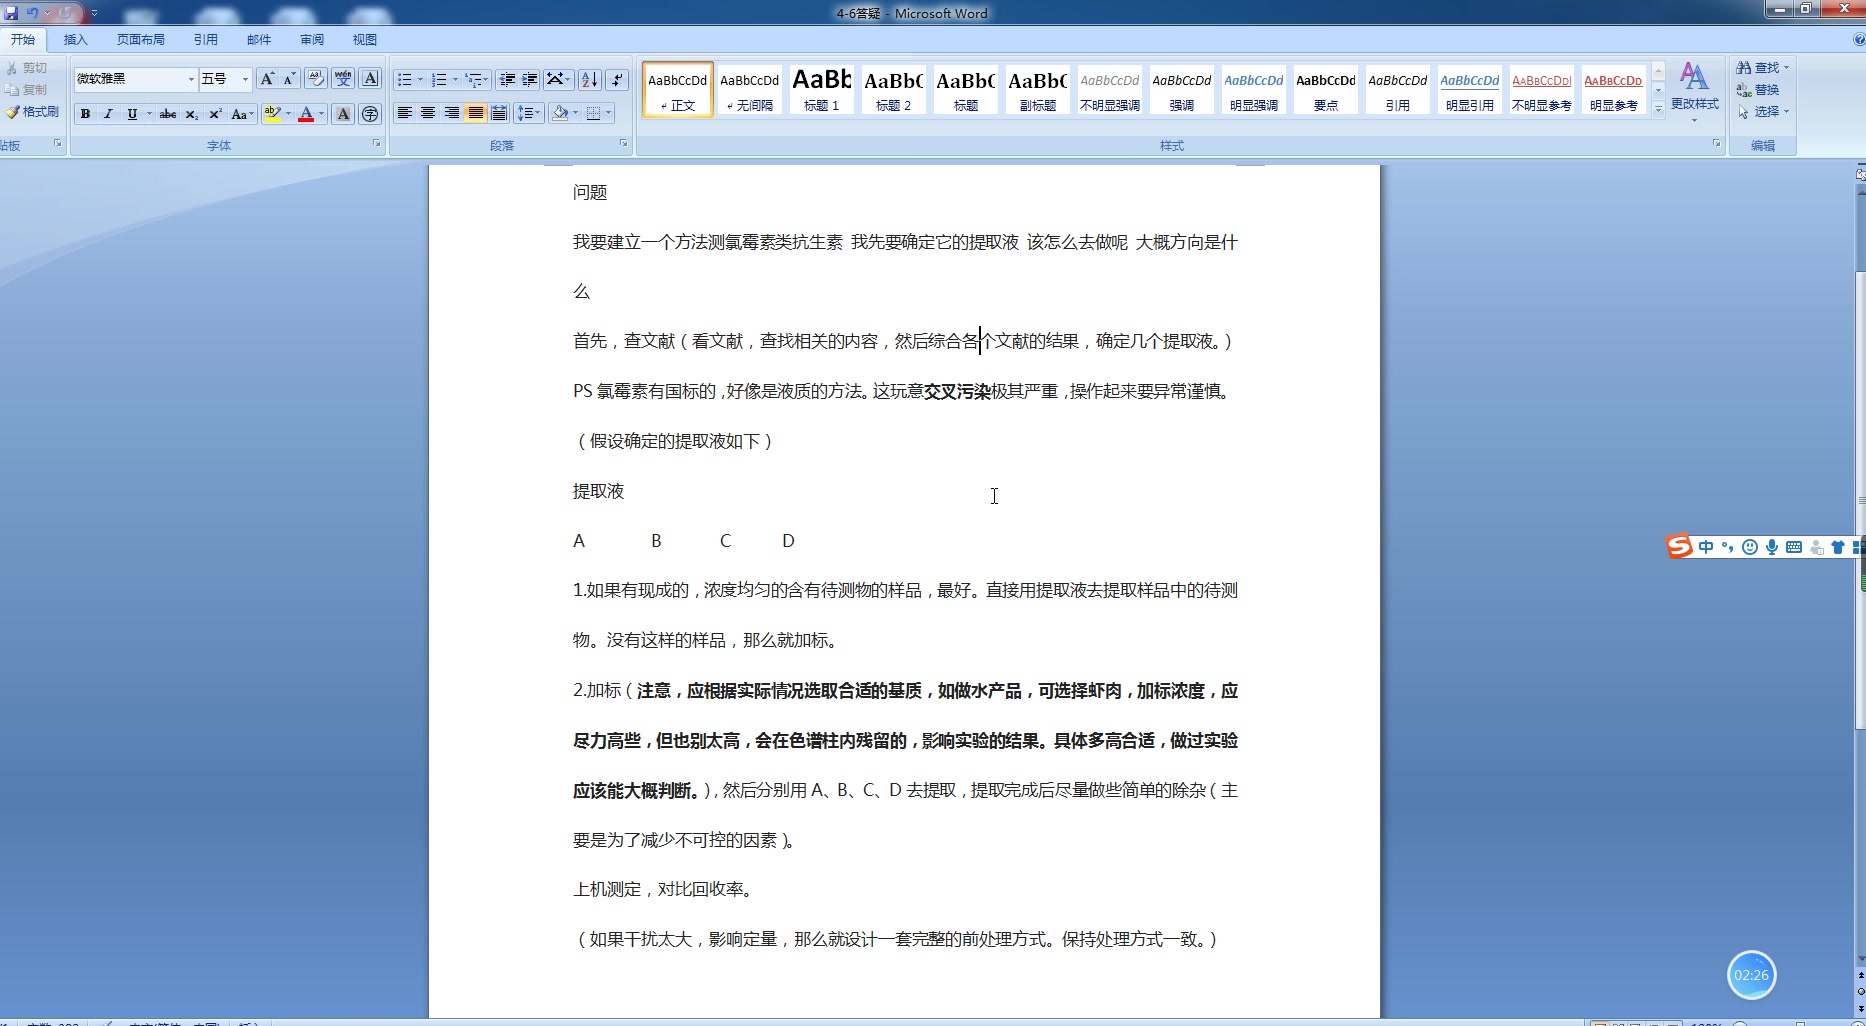
Task: Toggle superscript formatting
Action: [214, 114]
